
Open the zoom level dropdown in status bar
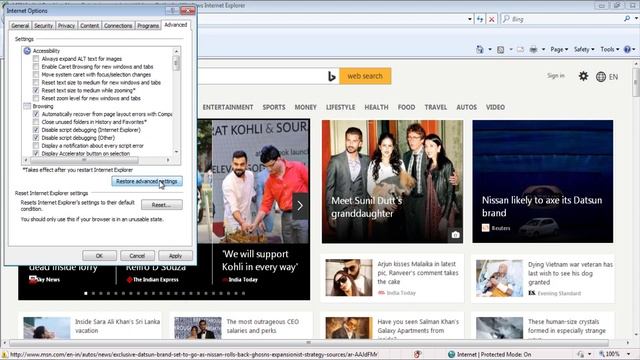(629, 354)
